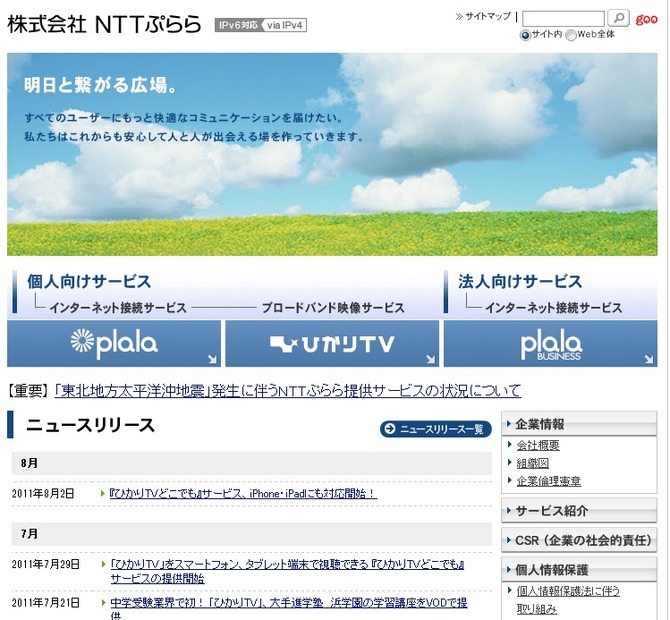Click the search magnifier button
Viewport: 670px width, 620px height.
click(619, 18)
